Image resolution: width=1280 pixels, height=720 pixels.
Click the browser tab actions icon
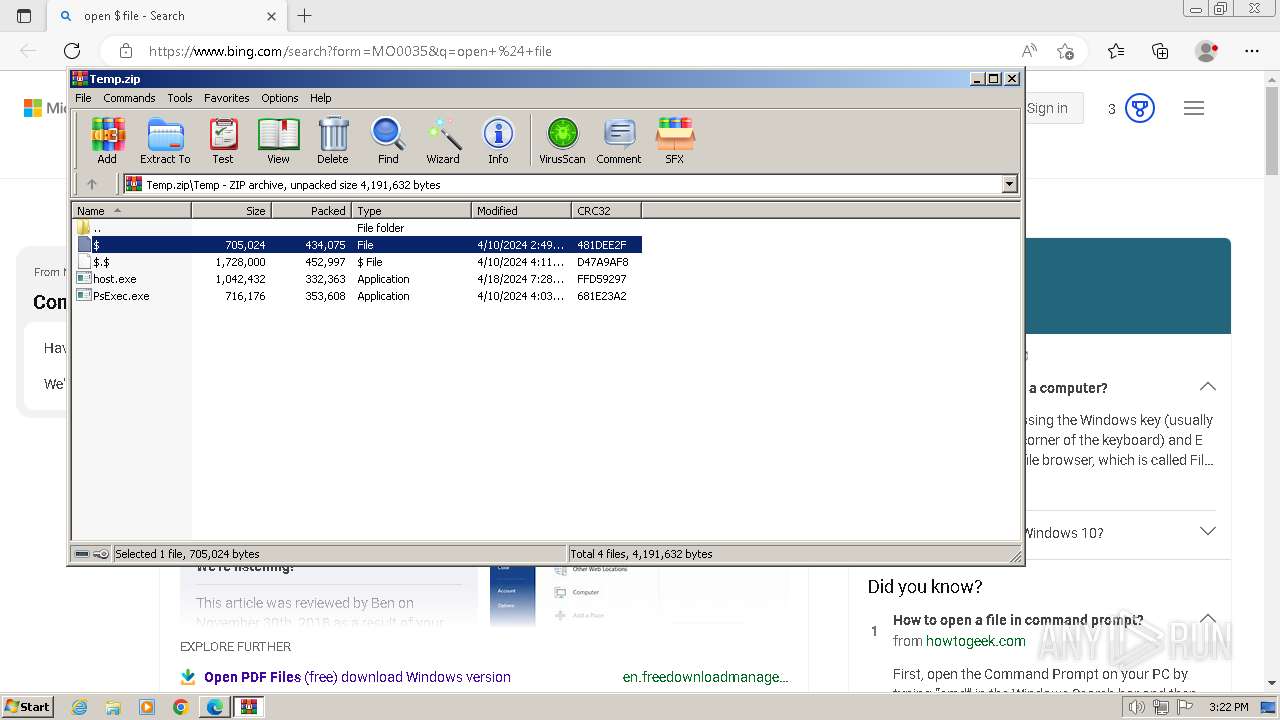tap(24, 16)
